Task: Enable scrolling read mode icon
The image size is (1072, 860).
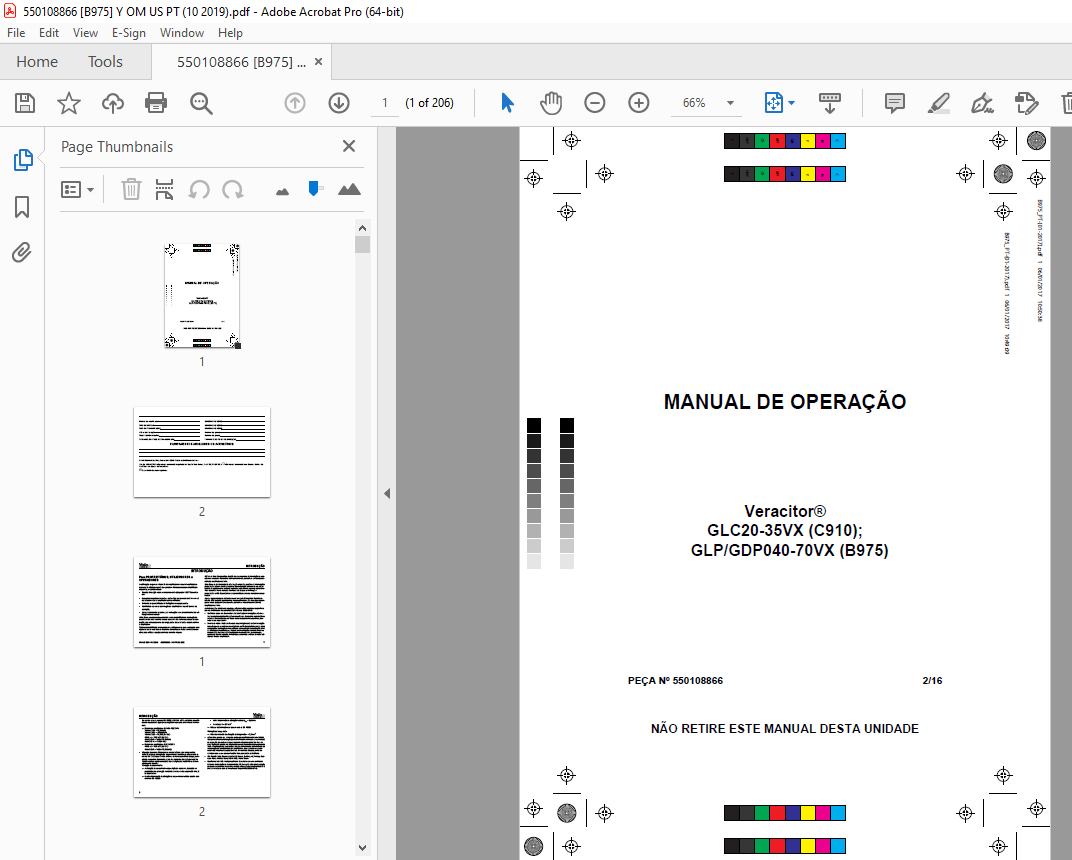Action: [x=829, y=103]
